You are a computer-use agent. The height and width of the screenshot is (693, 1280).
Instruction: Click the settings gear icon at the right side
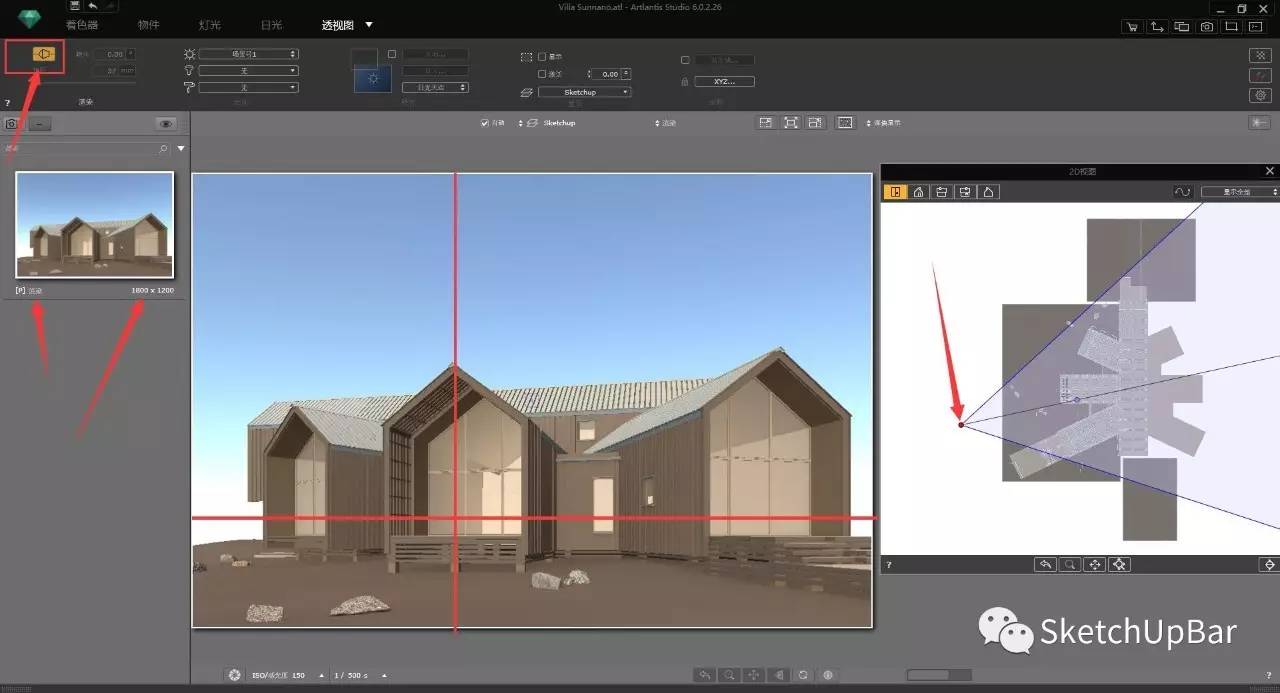tap(1260, 95)
